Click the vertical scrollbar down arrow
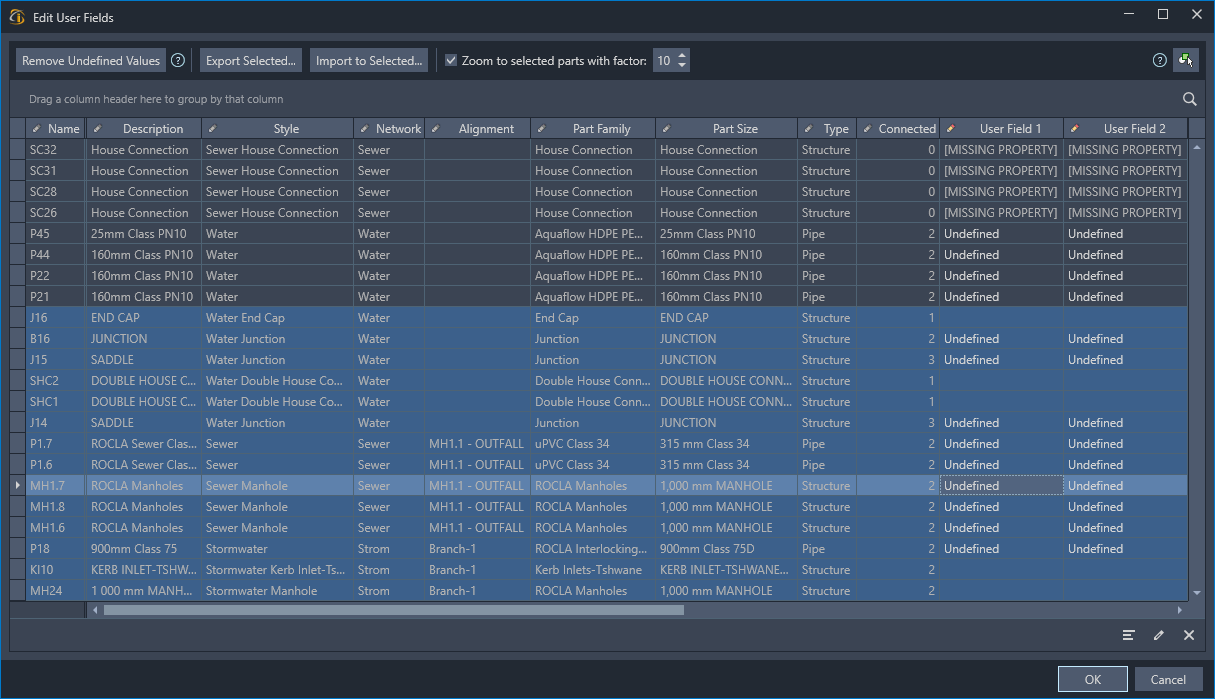This screenshot has height=699, width=1215. pos(1196,594)
